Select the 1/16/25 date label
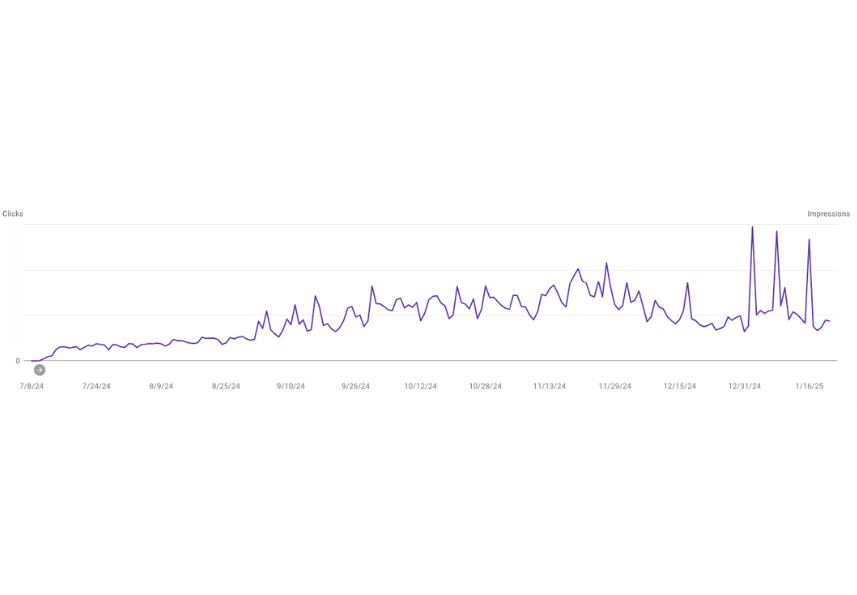857x595 pixels. click(x=809, y=386)
